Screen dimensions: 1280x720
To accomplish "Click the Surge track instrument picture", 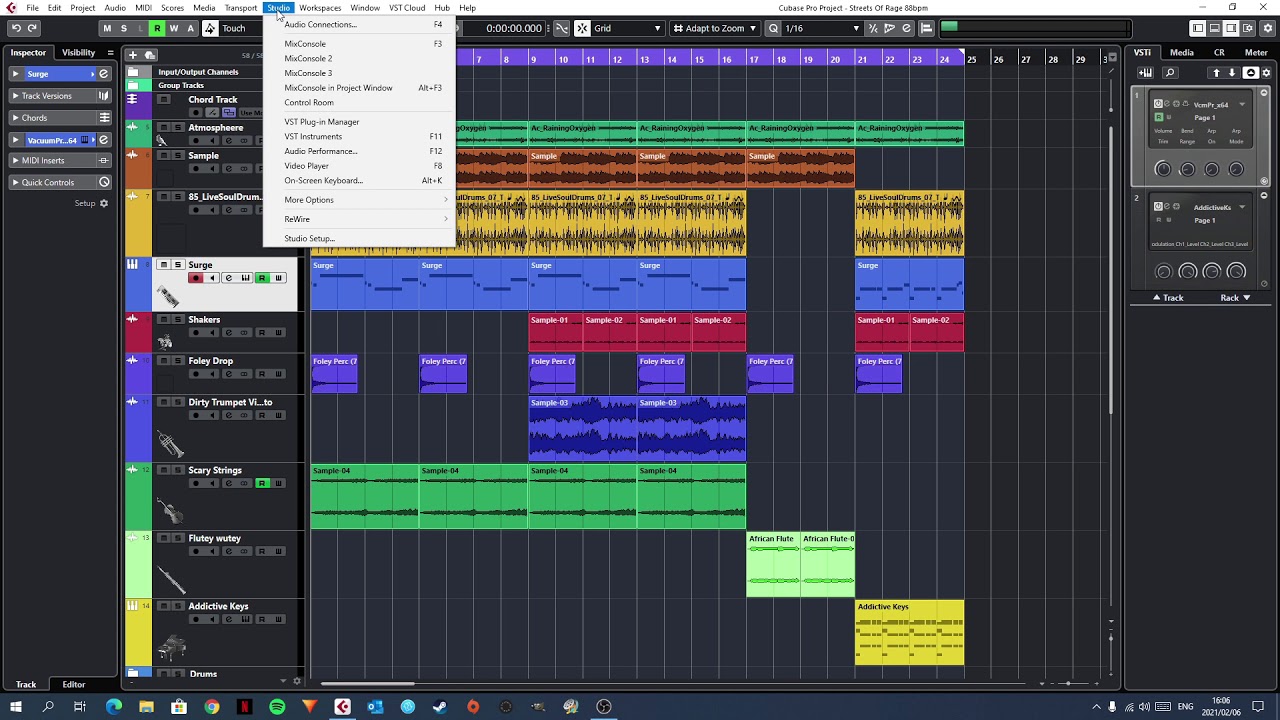I will point(168,296).
